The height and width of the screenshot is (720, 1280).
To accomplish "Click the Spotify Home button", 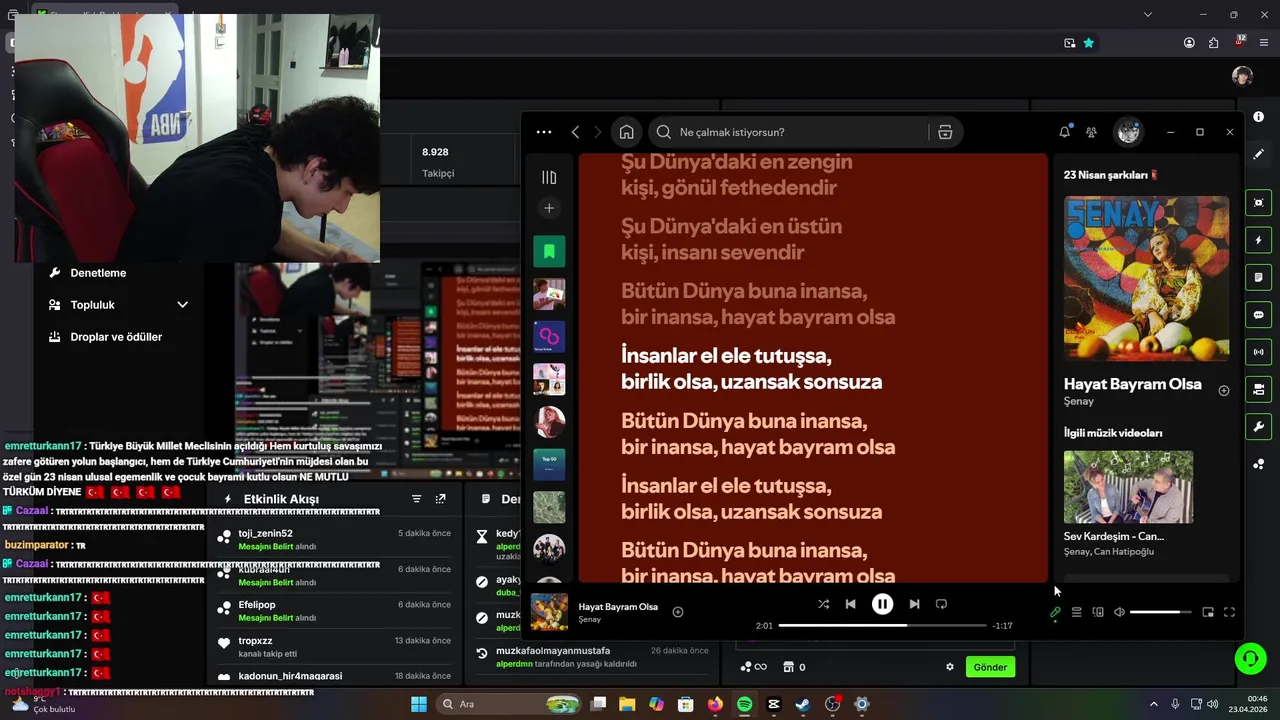I will pos(626,132).
